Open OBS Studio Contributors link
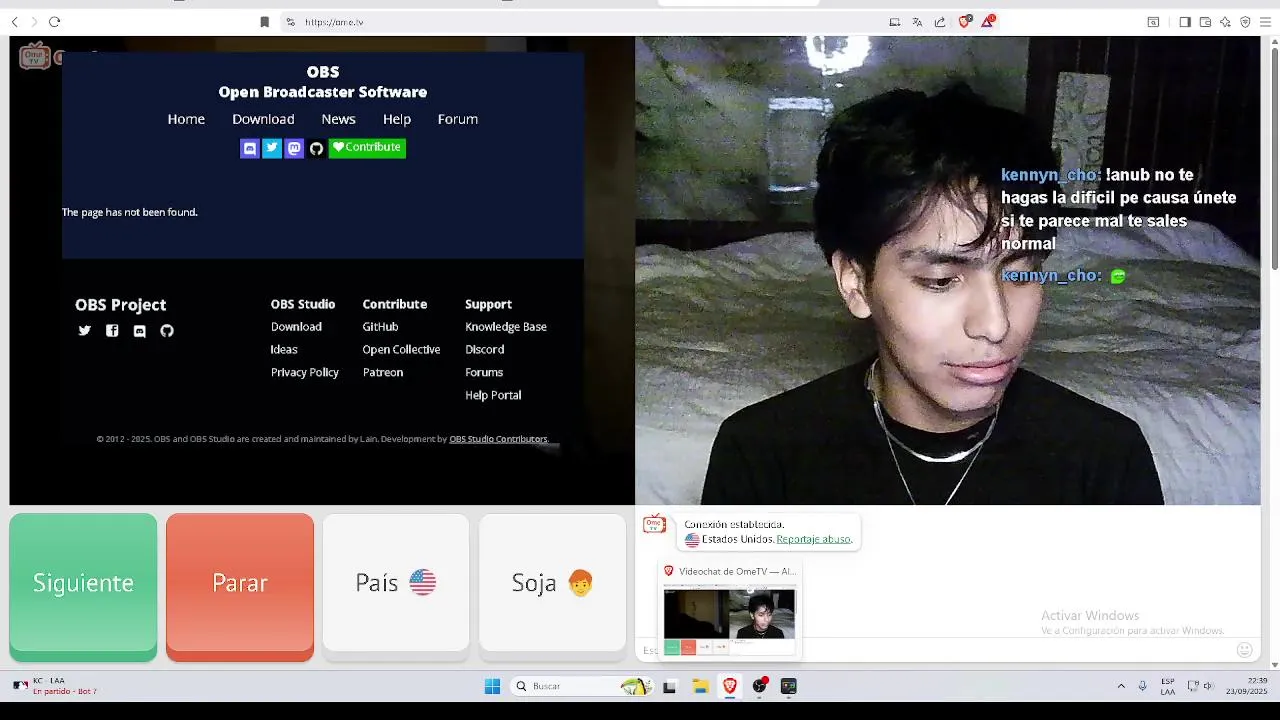The image size is (1280, 720). click(x=498, y=439)
